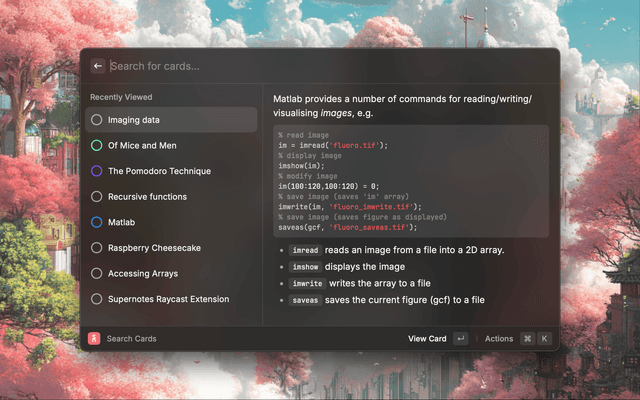This screenshot has height=400, width=640.
Task: Click the imread inline code tag
Action: pyautogui.click(x=304, y=250)
